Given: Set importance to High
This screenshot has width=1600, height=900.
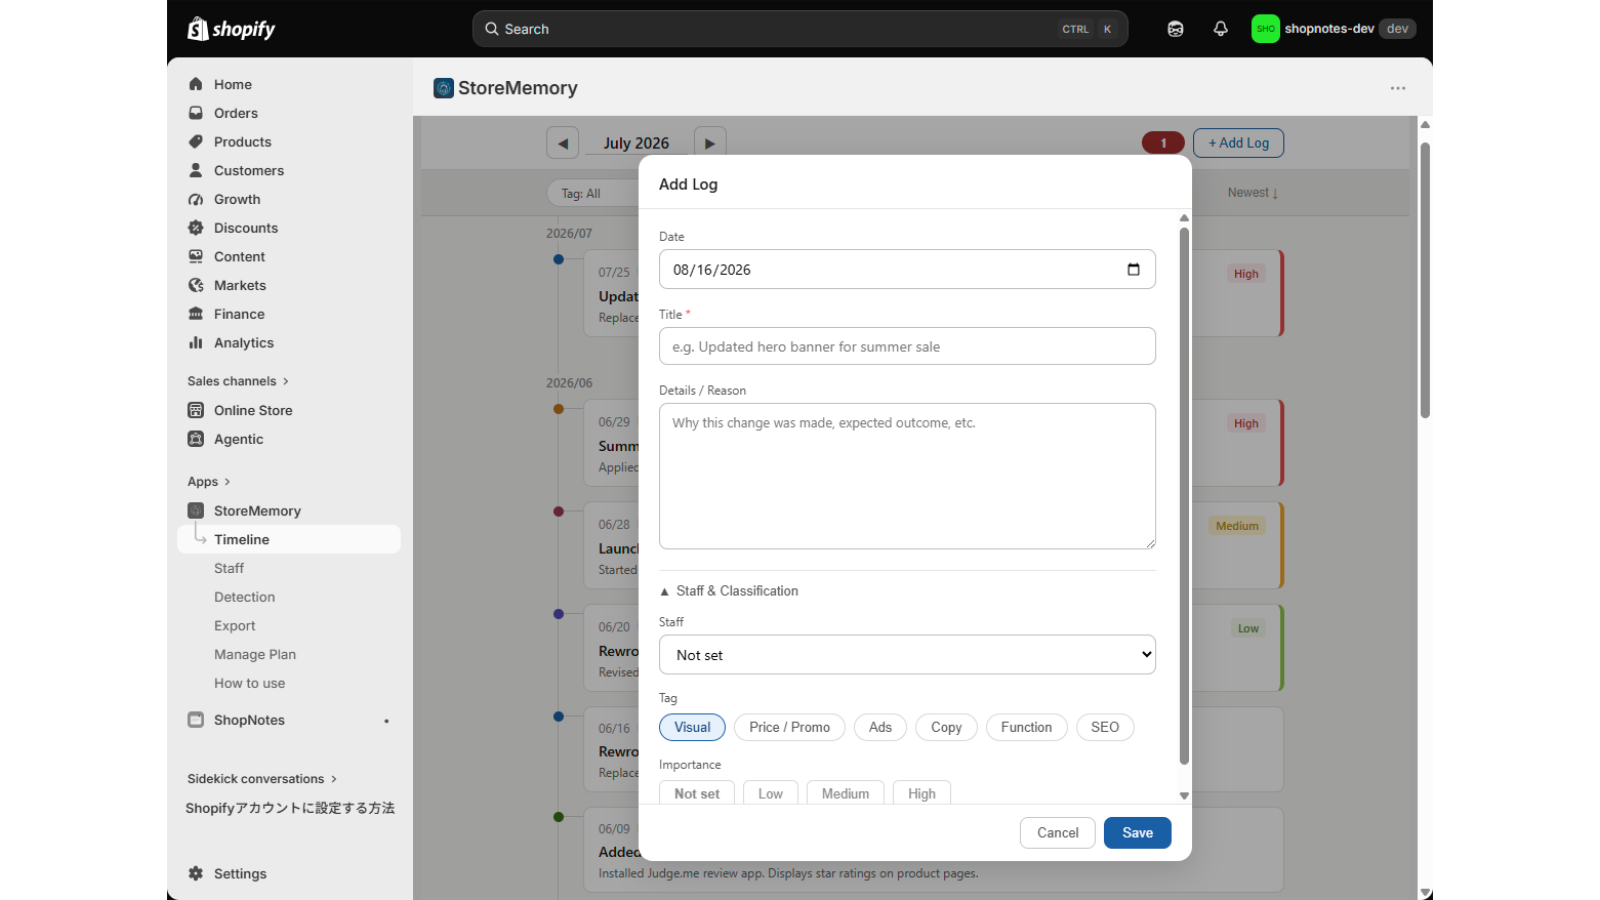Looking at the screenshot, I should click(921, 793).
